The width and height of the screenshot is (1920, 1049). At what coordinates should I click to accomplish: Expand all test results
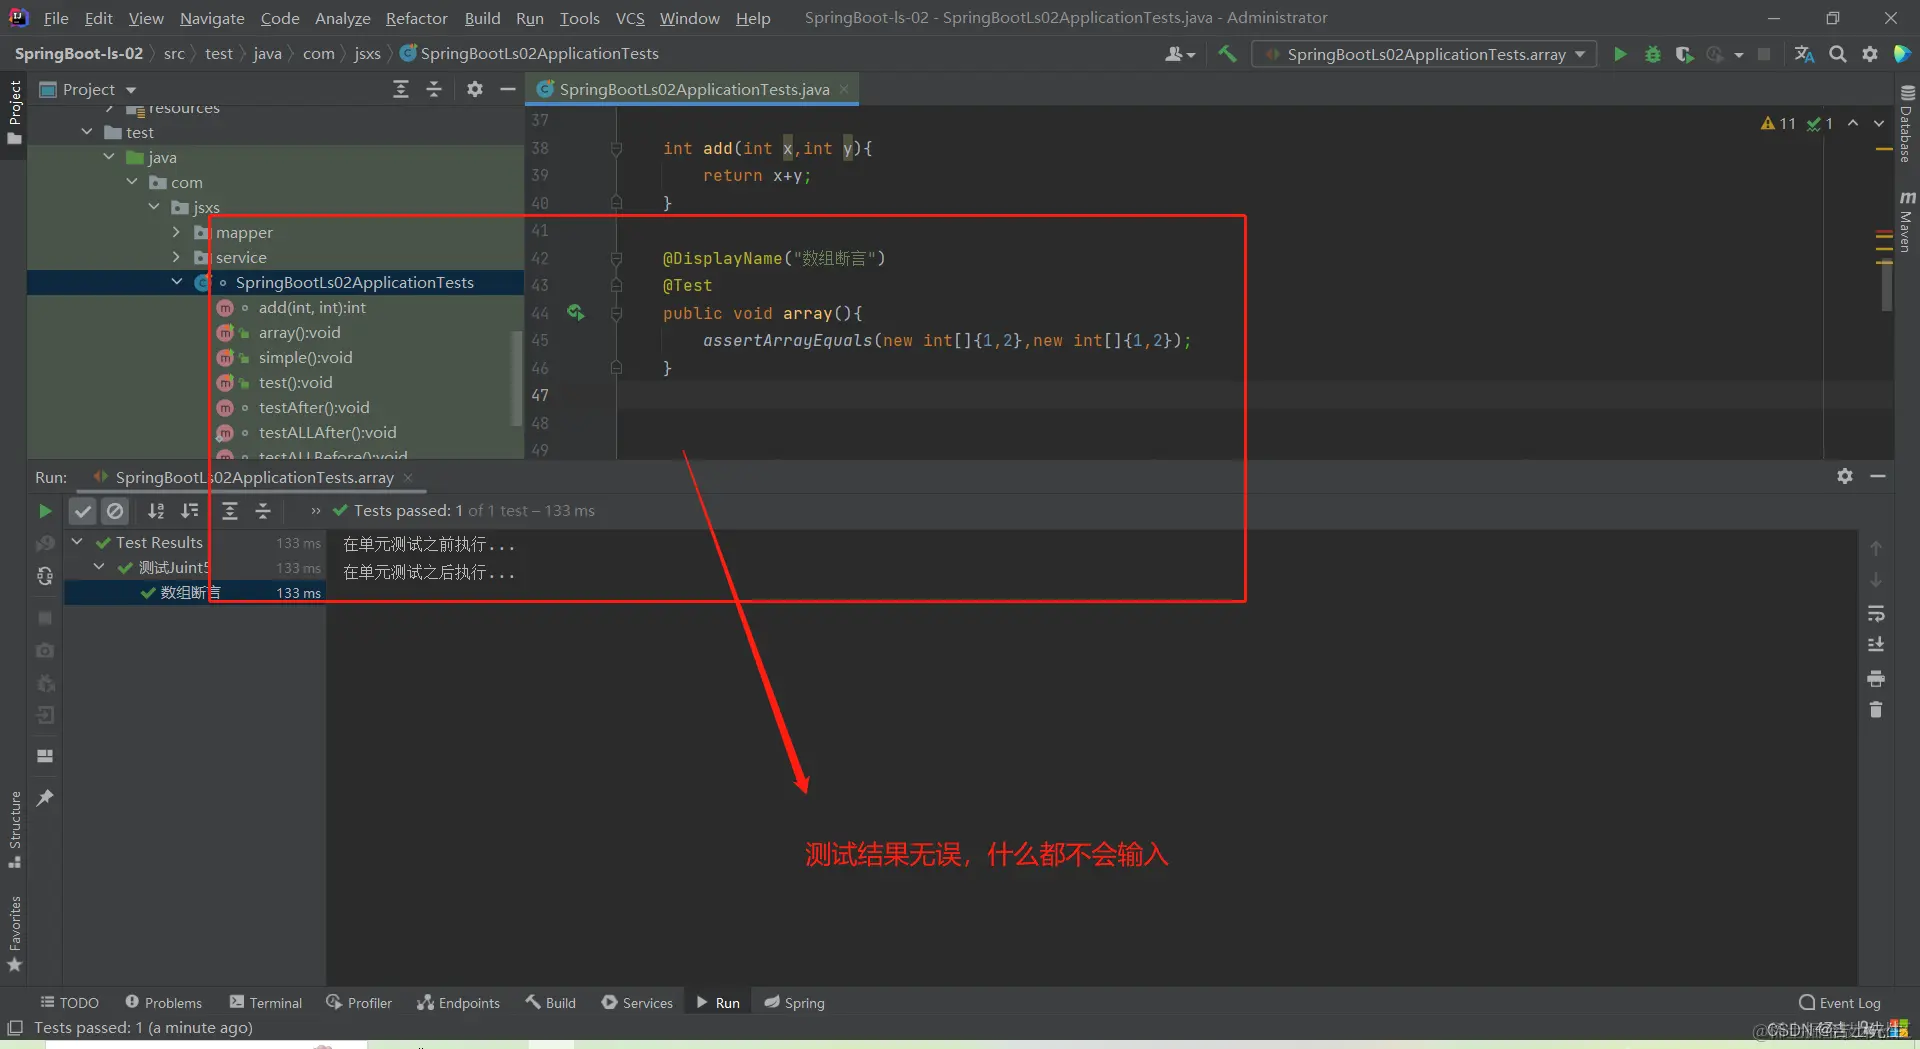tap(229, 511)
